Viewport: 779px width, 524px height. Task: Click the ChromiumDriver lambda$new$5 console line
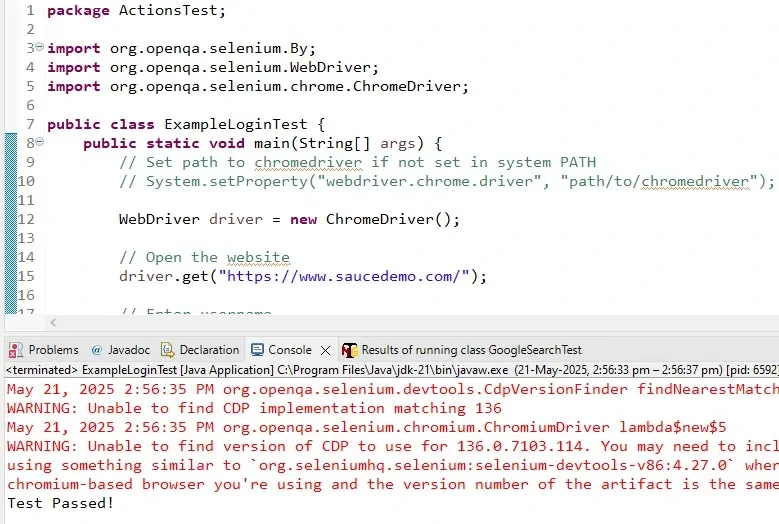[x=366, y=427]
